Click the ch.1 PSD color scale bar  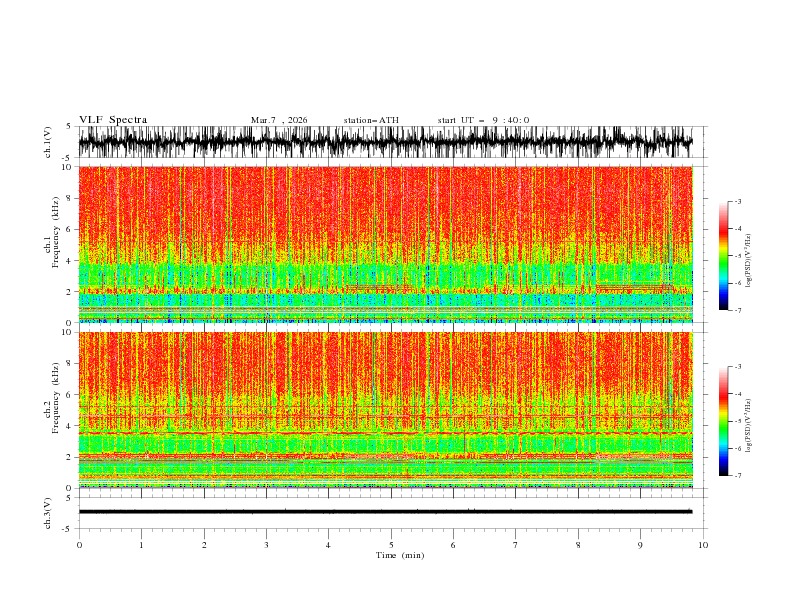pyautogui.click(x=723, y=256)
